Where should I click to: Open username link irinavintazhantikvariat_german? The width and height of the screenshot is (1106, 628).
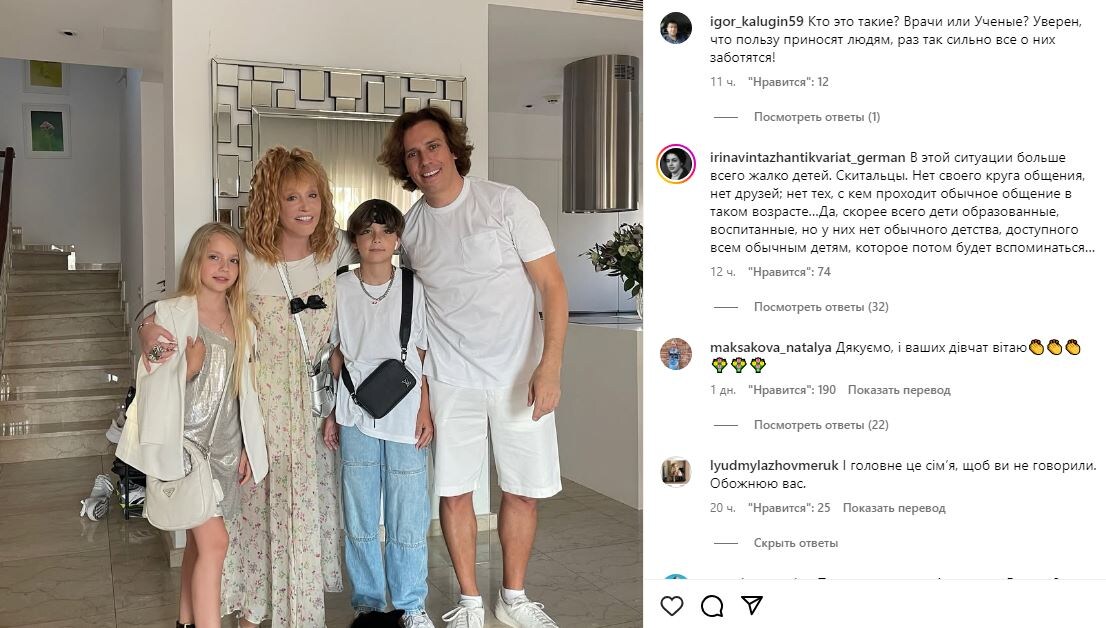808,157
